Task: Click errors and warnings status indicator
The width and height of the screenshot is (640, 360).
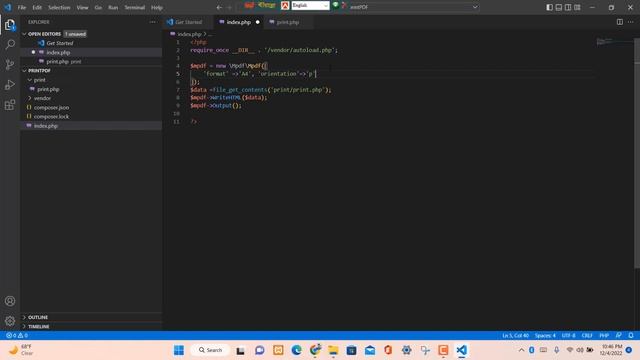Action: (x=17, y=335)
